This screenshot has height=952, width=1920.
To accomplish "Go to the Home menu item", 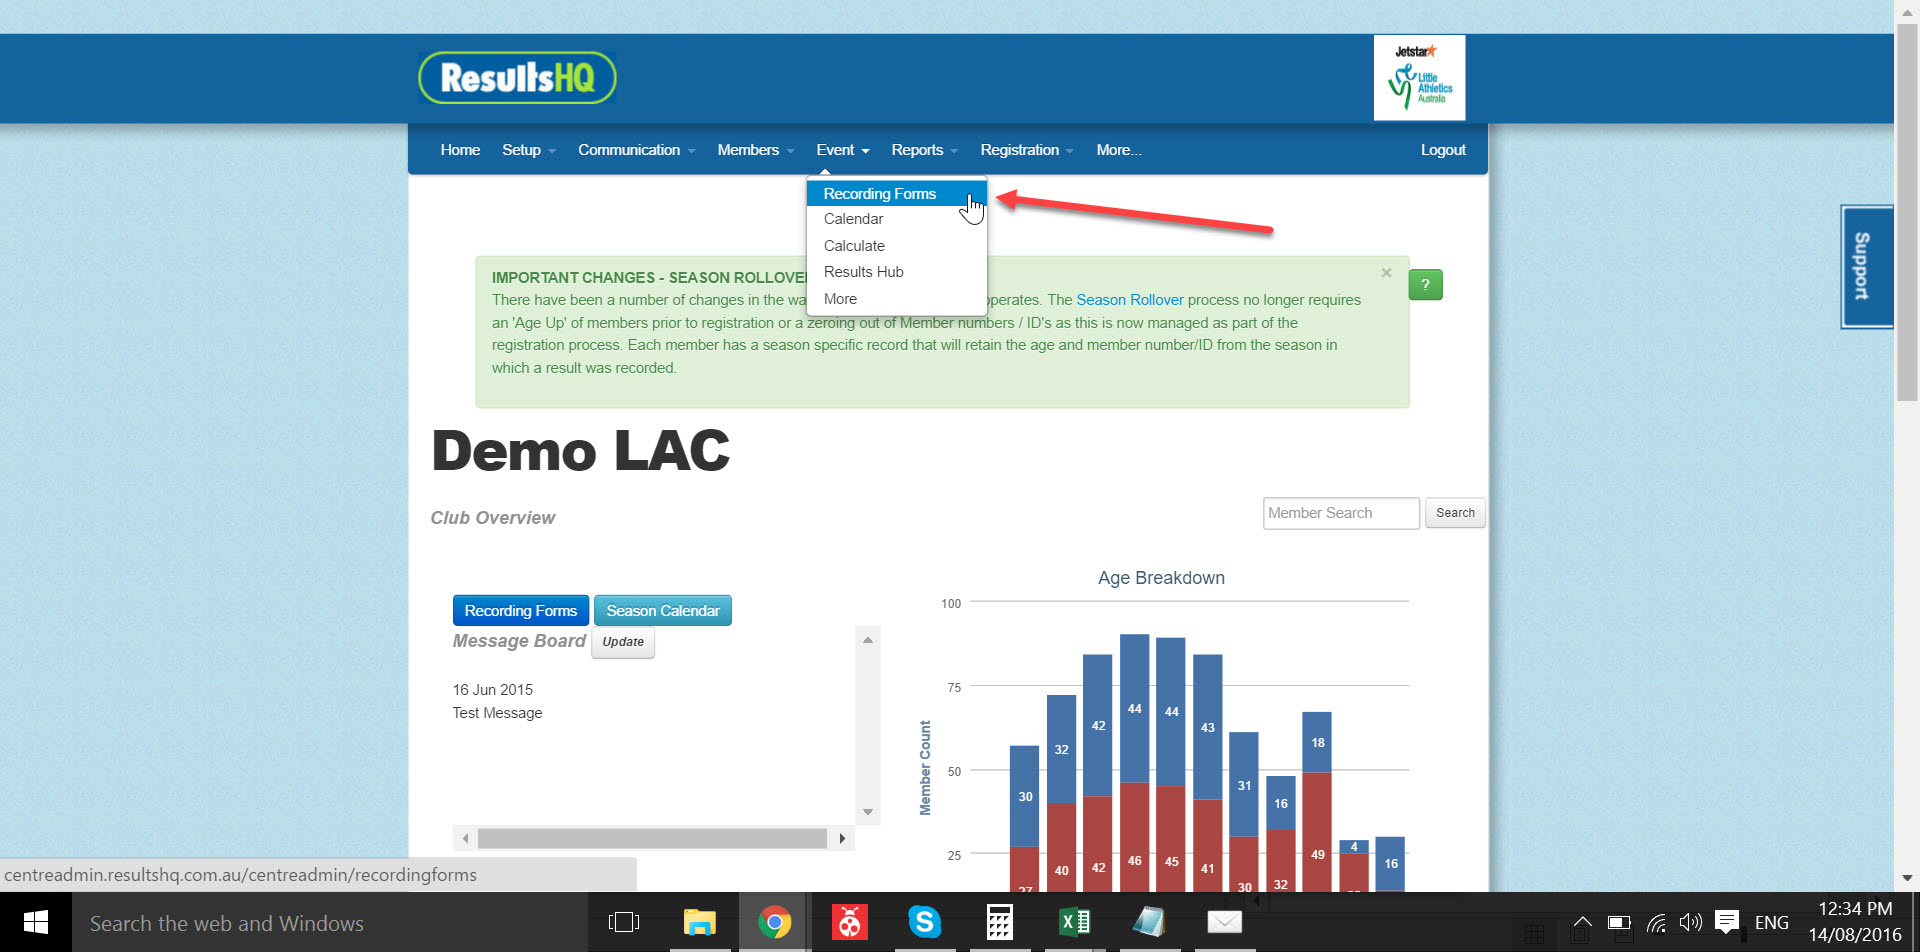I will pos(460,150).
